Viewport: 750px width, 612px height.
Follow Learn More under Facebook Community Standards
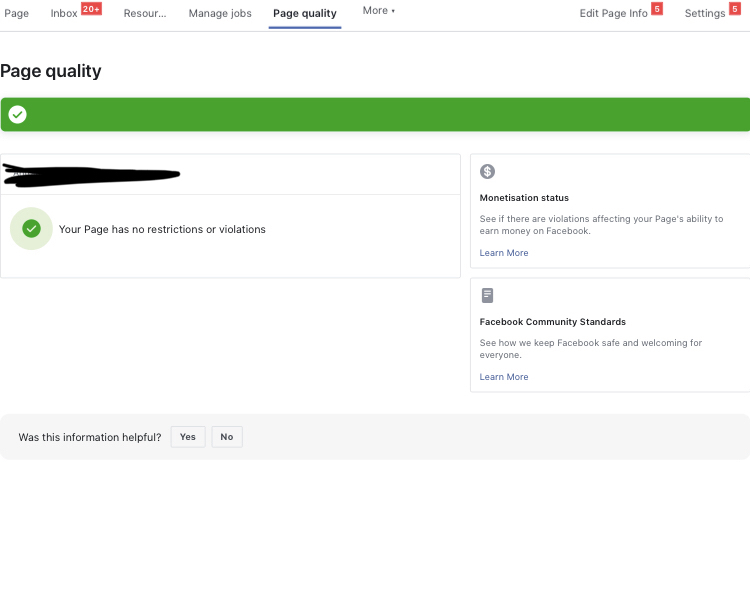(x=504, y=377)
